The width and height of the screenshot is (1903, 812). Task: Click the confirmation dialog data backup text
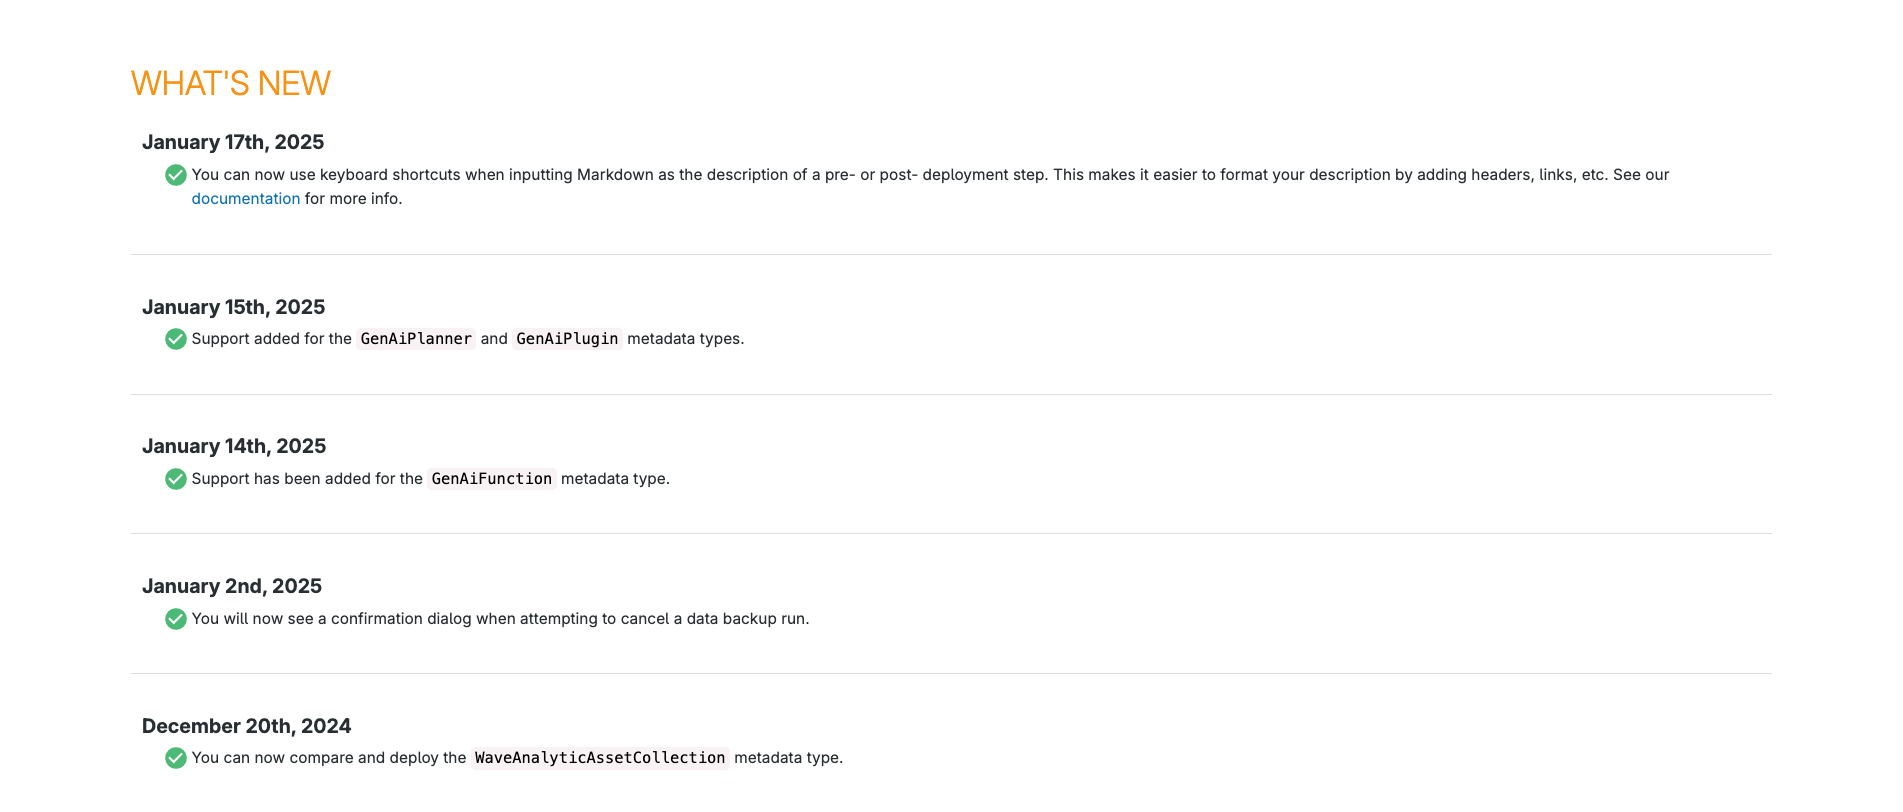point(500,619)
